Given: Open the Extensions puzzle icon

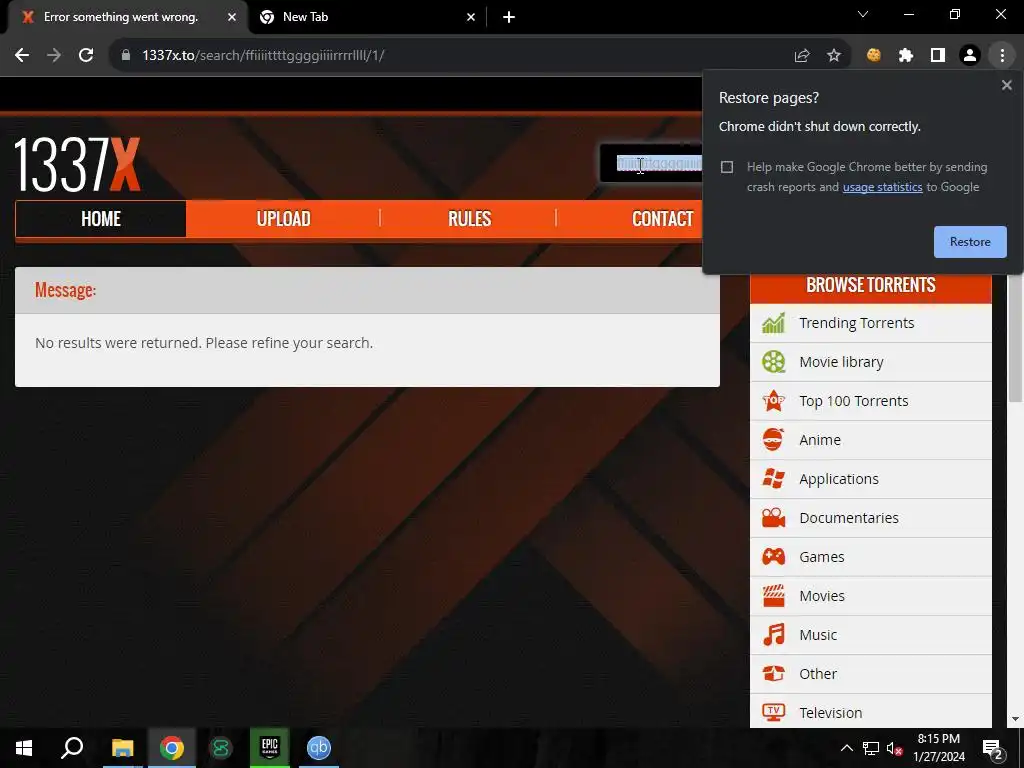Looking at the screenshot, I should coord(906,56).
